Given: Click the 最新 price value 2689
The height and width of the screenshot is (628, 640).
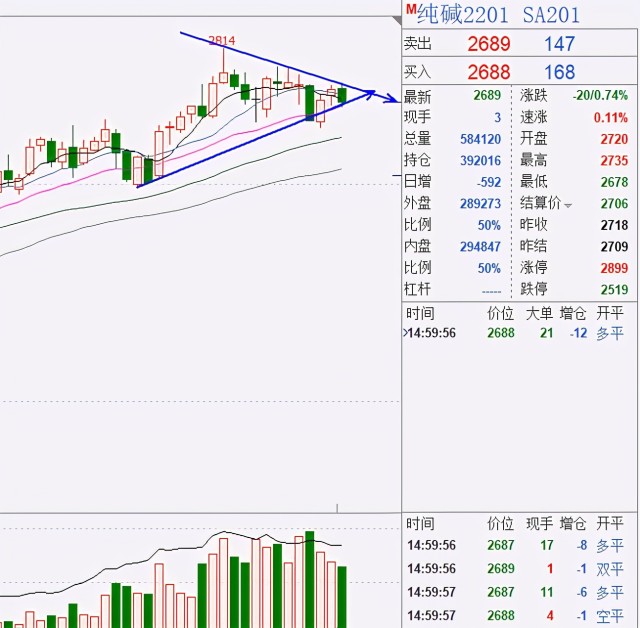Looking at the screenshot, I should (x=487, y=95).
